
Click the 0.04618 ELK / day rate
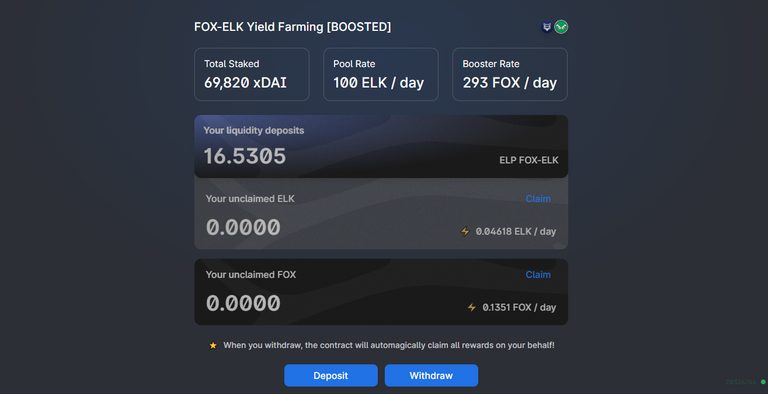point(516,231)
